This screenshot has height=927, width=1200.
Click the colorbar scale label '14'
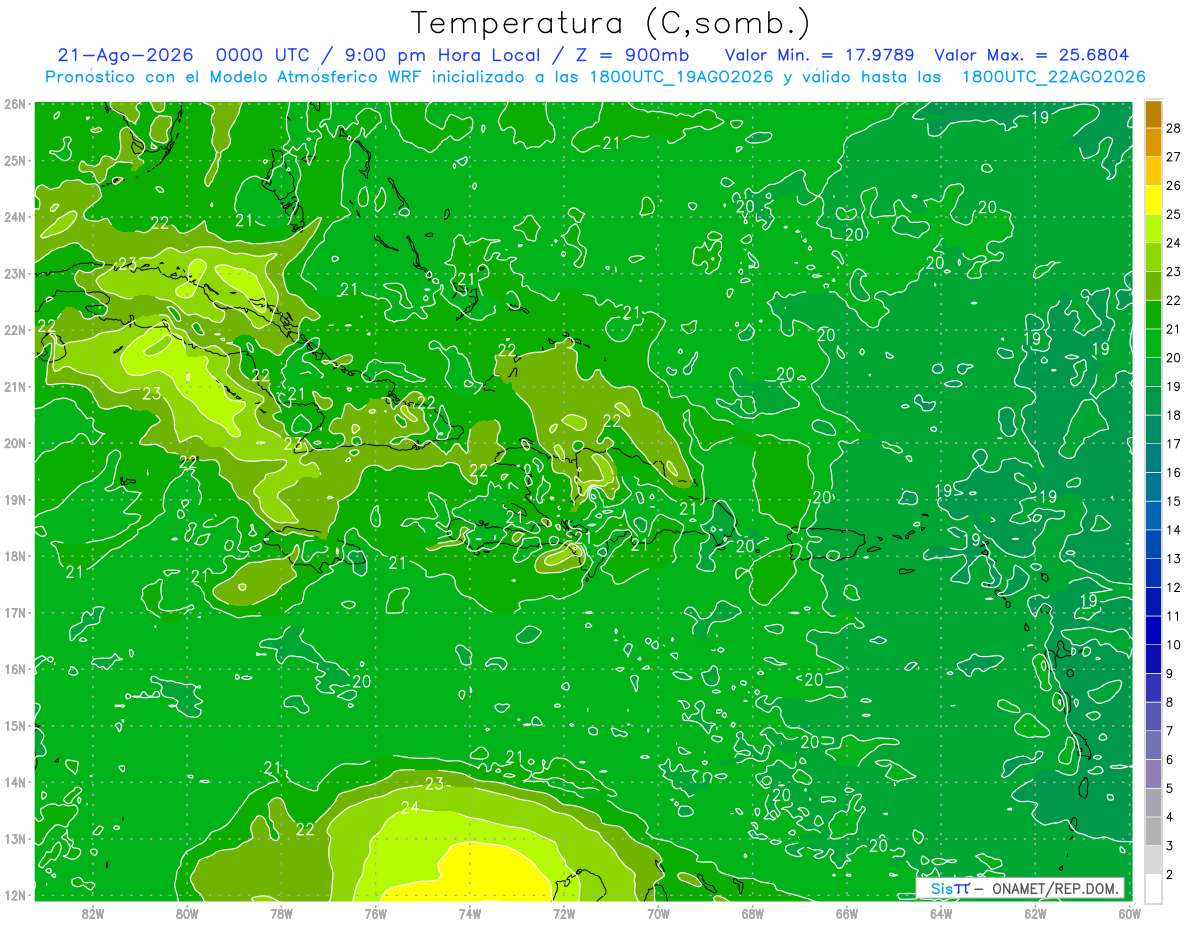1174,530
